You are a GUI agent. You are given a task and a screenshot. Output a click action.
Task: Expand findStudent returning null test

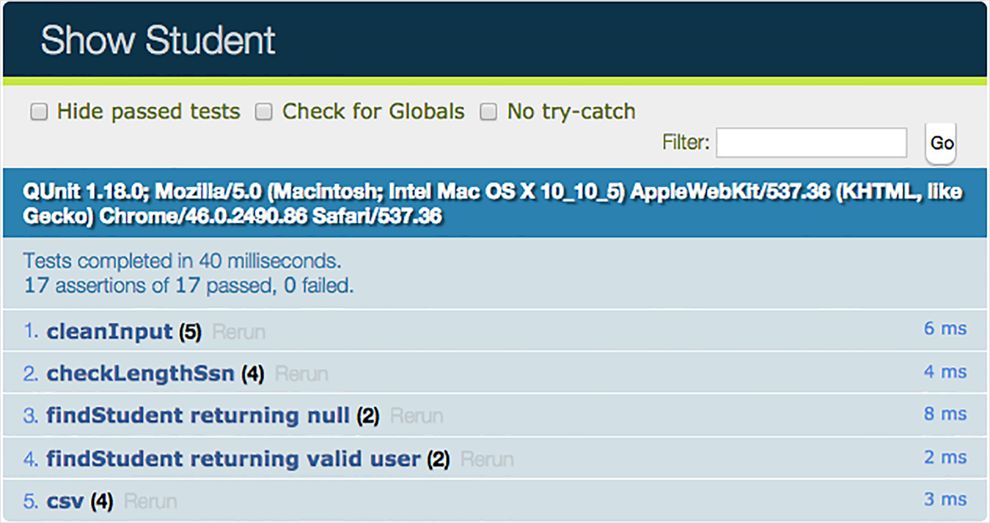coord(198,416)
